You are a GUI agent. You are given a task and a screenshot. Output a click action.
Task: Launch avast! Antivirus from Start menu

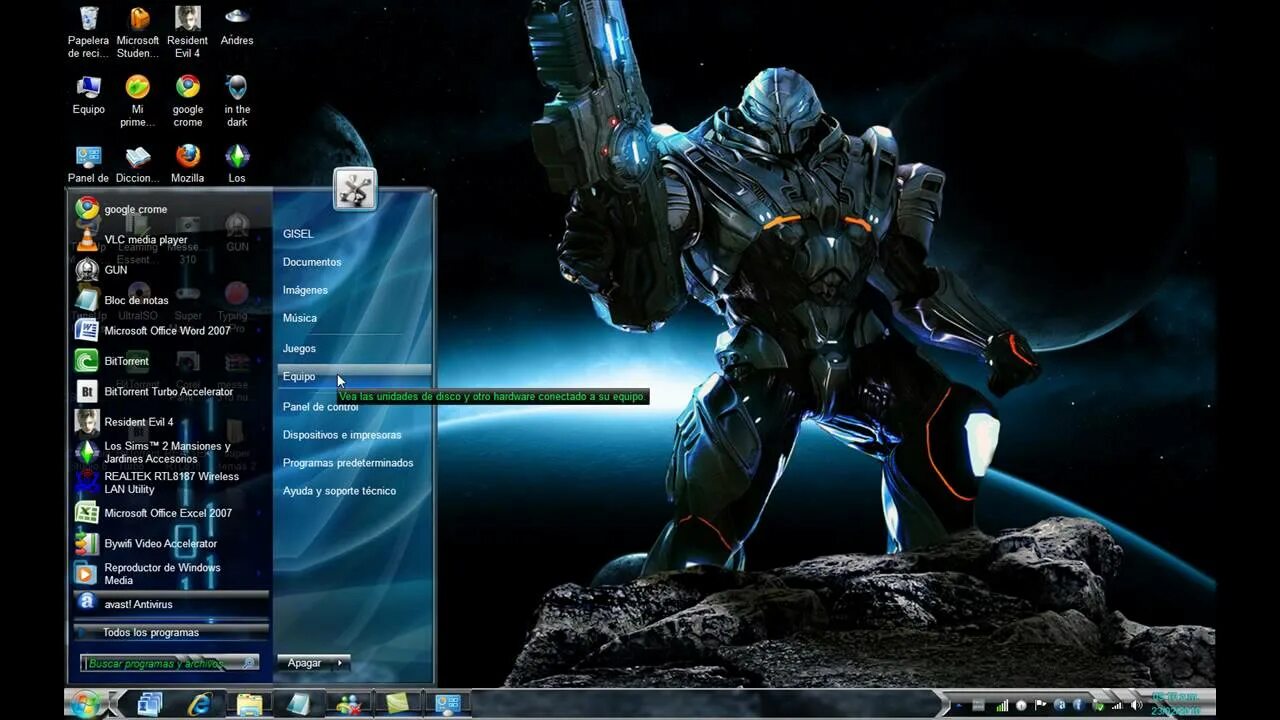[171, 604]
